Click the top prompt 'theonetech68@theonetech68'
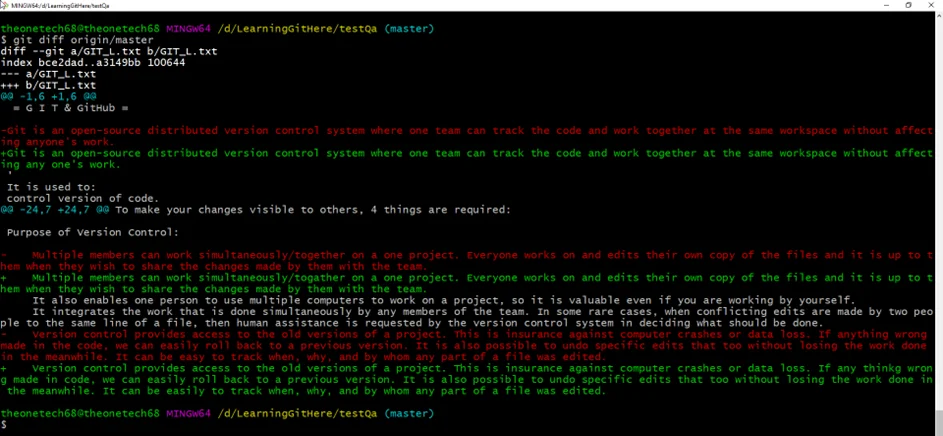This screenshot has width=943, height=436. [80, 28]
